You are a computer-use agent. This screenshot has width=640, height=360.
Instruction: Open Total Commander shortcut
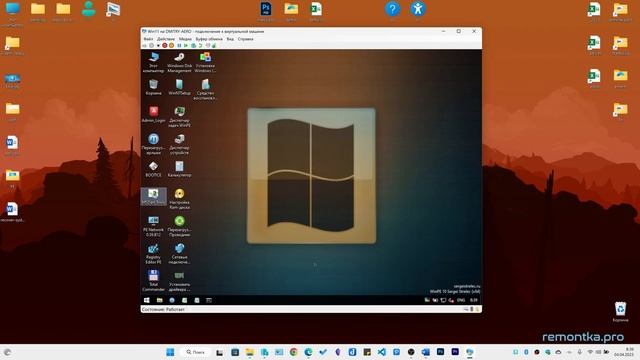tap(153, 281)
